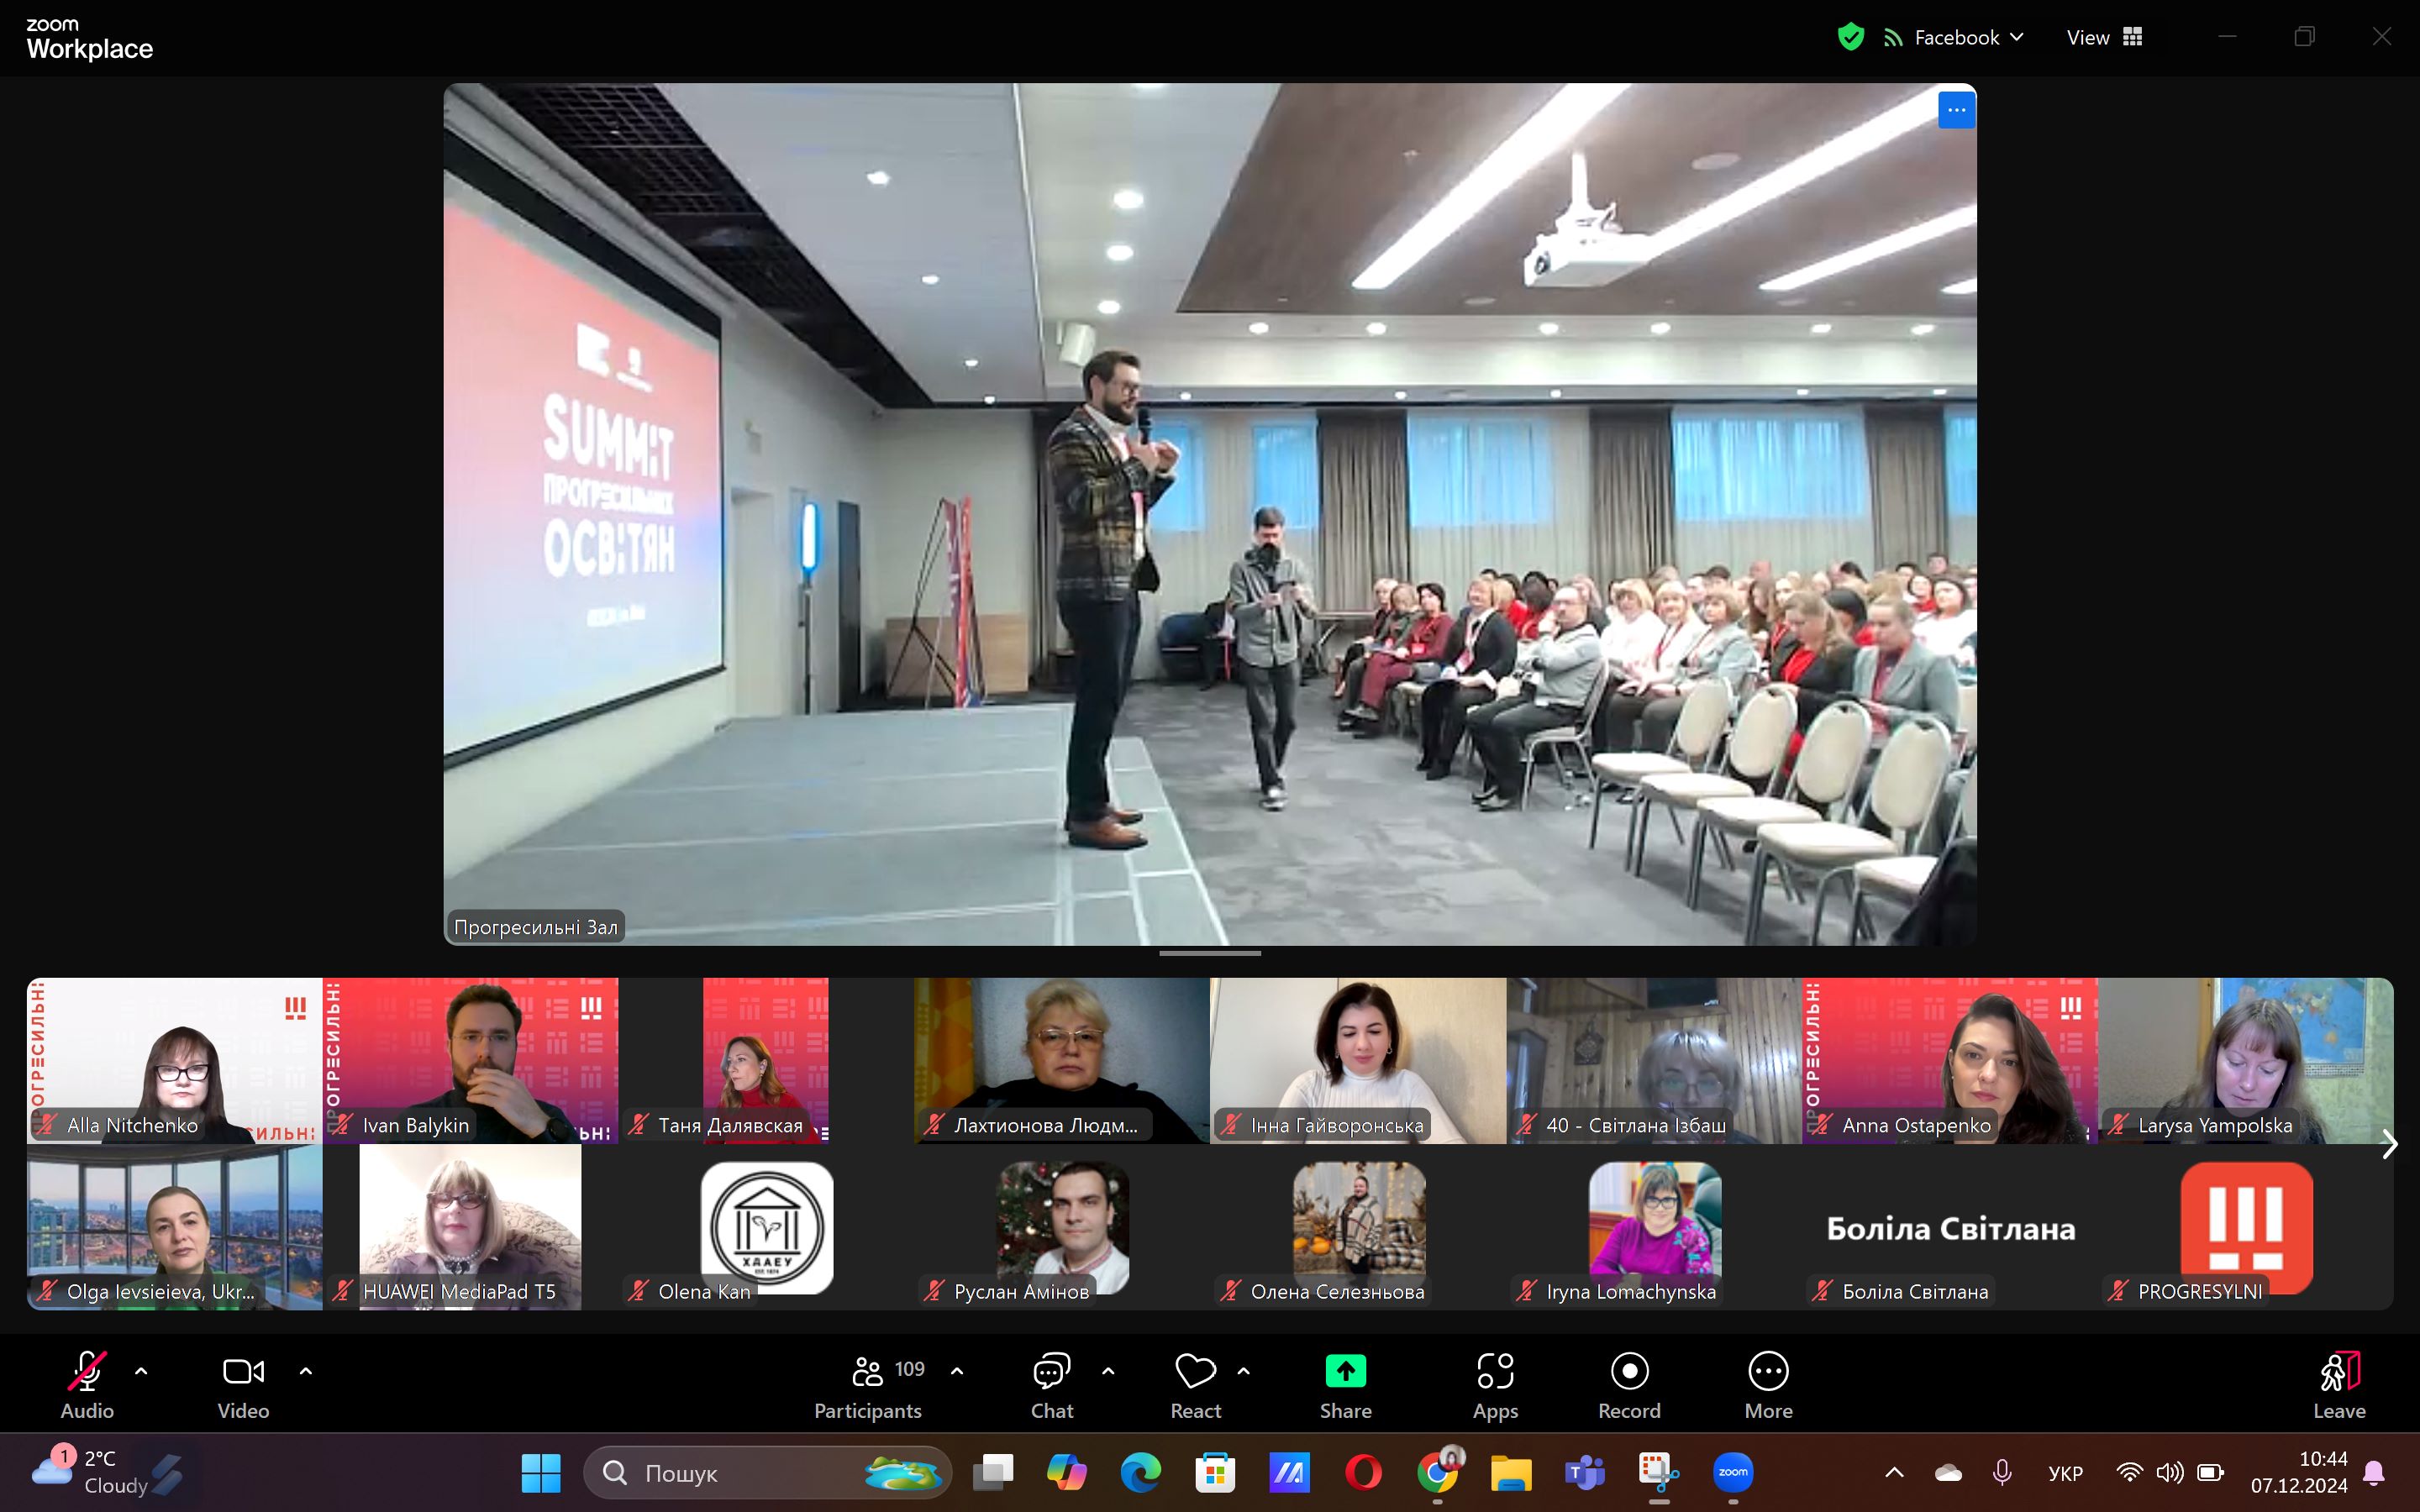
Task: Open the Chat panel
Action: (x=1051, y=1385)
